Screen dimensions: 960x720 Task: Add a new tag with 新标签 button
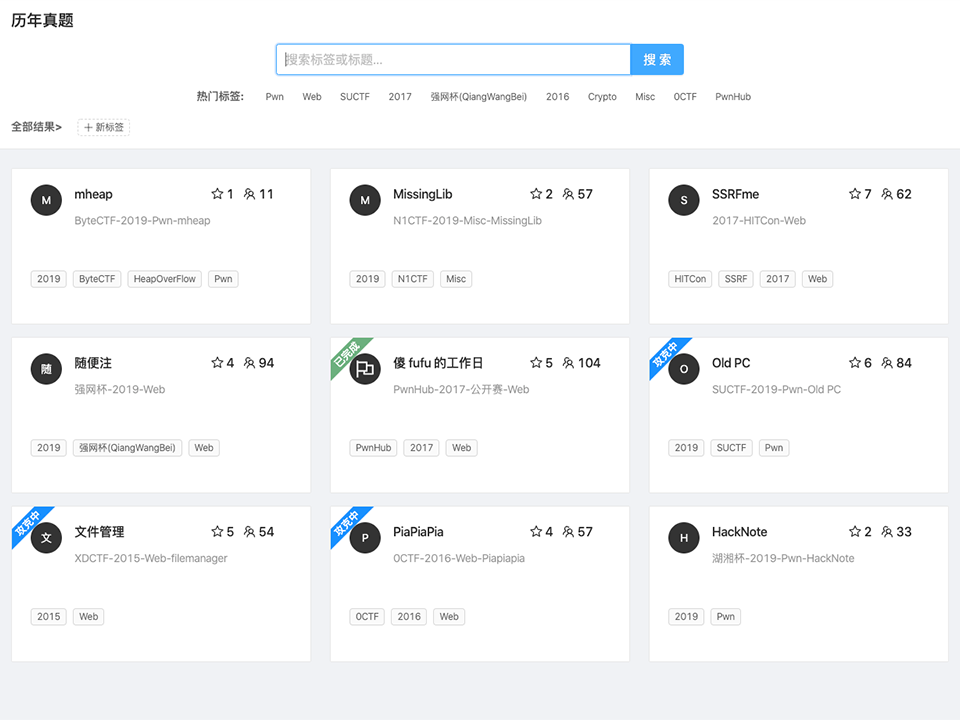pyautogui.click(x=104, y=127)
